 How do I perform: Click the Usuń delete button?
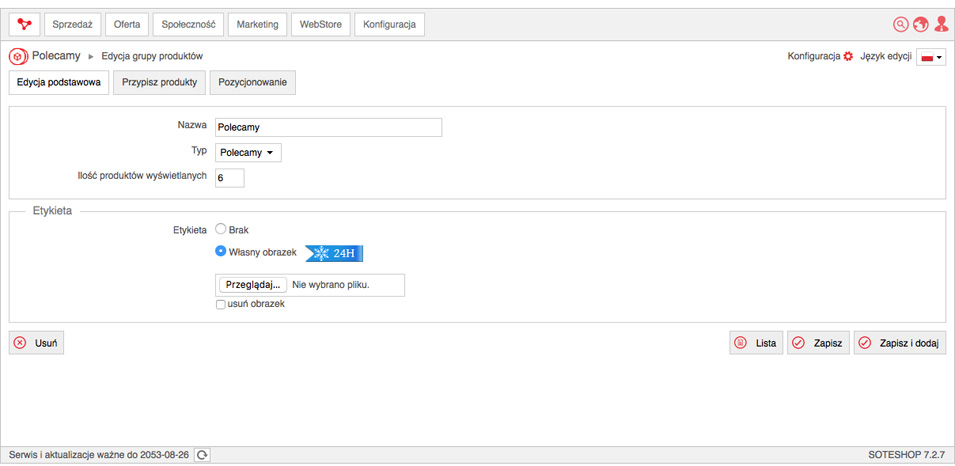pyautogui.click(x=37, y=343)
